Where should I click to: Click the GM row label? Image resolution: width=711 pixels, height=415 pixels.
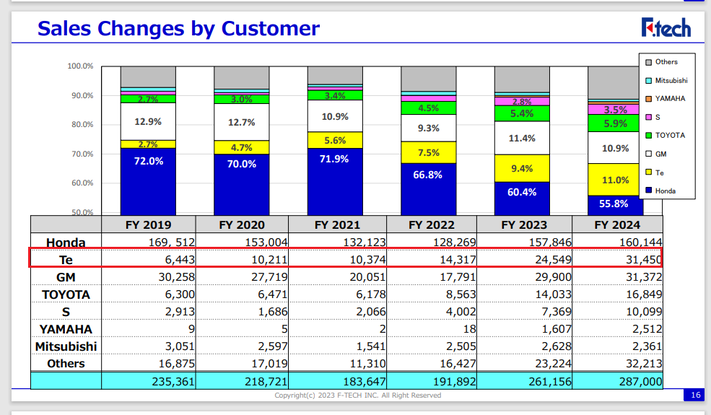pyautogui.click(x=66, y=277)
